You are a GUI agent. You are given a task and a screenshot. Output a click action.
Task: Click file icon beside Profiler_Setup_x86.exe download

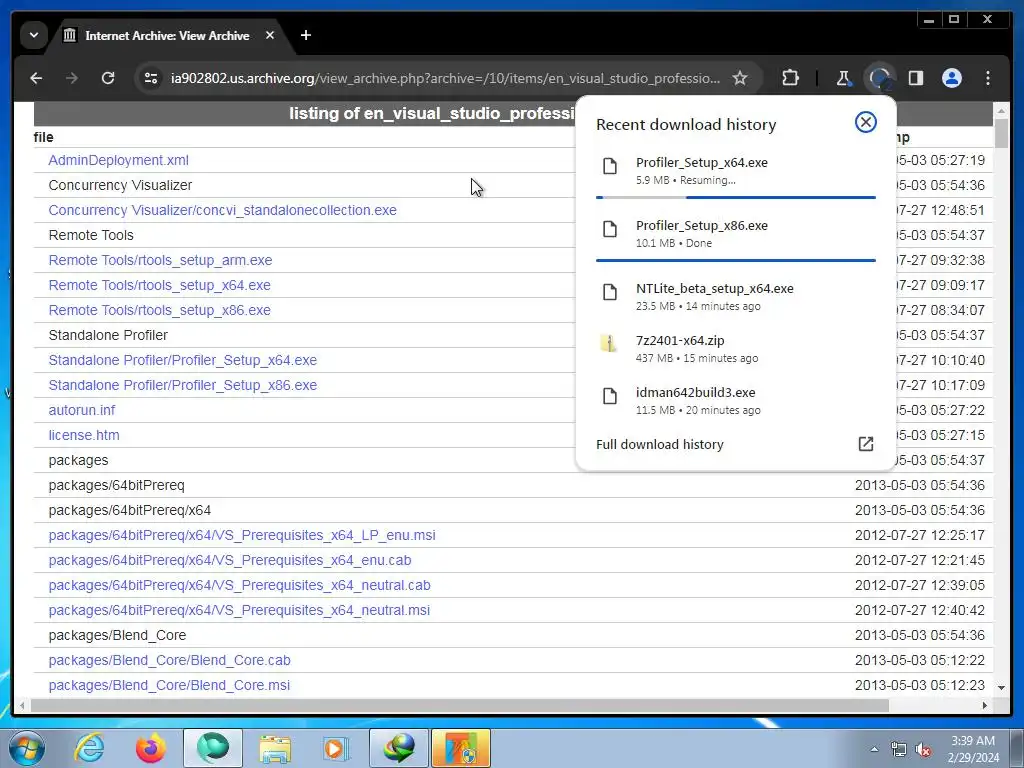click(x=609, y=229)
